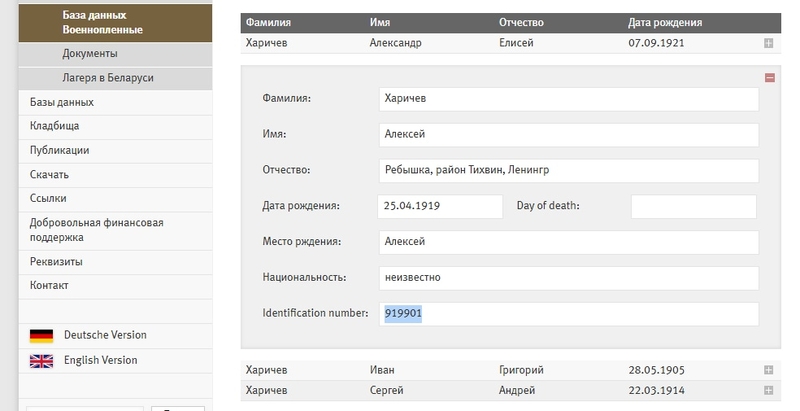This screenshot has height=411, width=800.
Task: Switch to Deutsche Version
Action: [x=105, y=335]
